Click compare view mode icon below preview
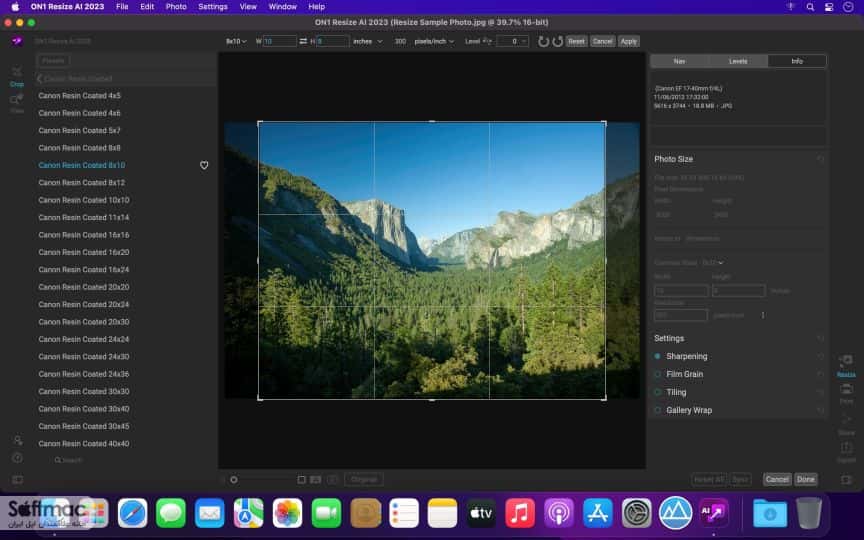 [315, 480]
